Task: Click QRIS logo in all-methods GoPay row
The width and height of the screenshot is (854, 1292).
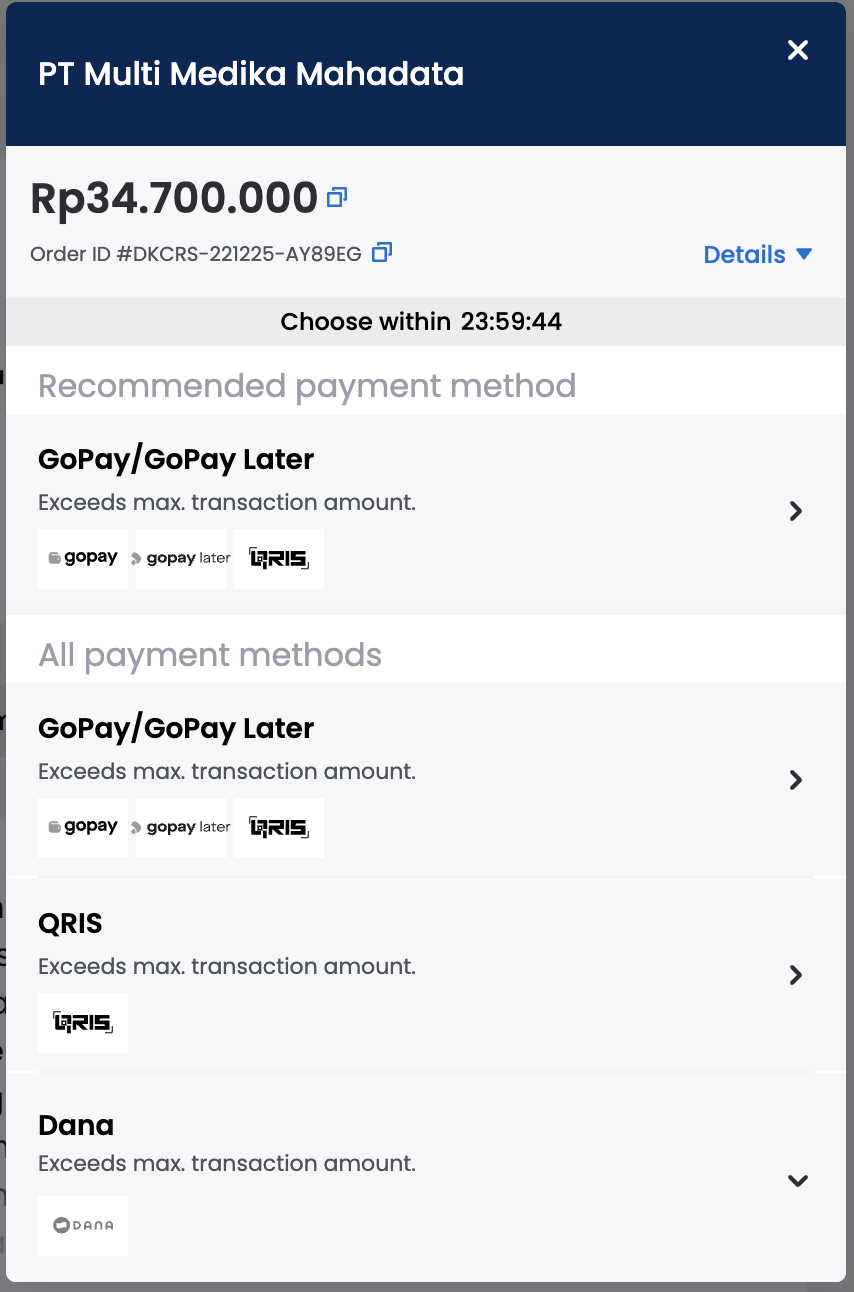Action: click(279, 827)
